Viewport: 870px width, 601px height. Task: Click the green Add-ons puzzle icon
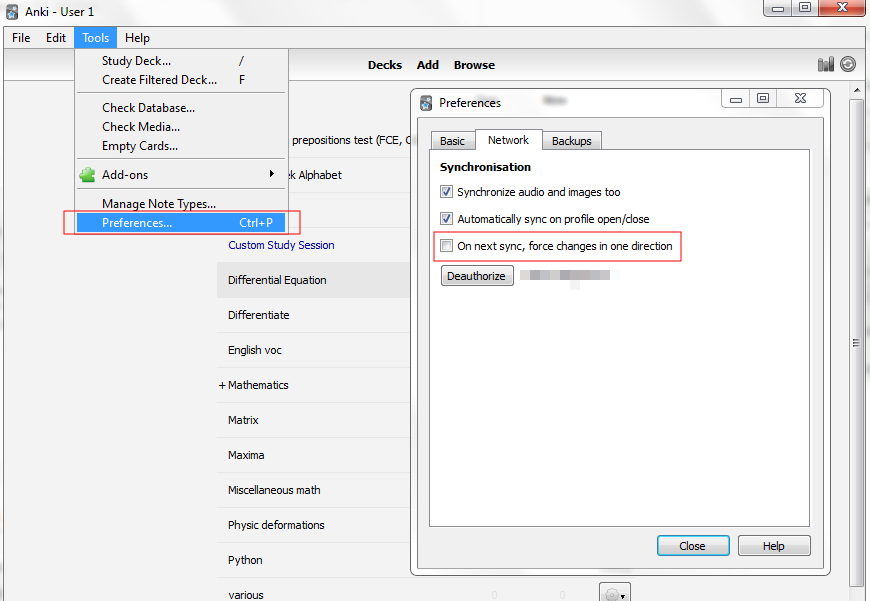pos(87,175)
